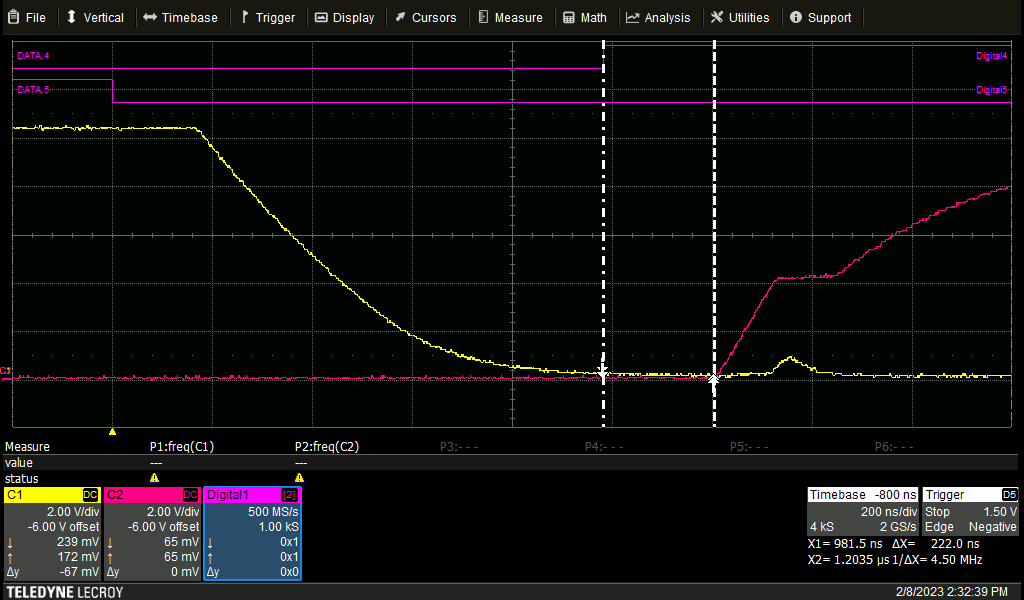Click the 1.50 V trigger level value
The height and width of the screenshot is (600, 1024).
pyautogui.click(x=1000, y=511)
